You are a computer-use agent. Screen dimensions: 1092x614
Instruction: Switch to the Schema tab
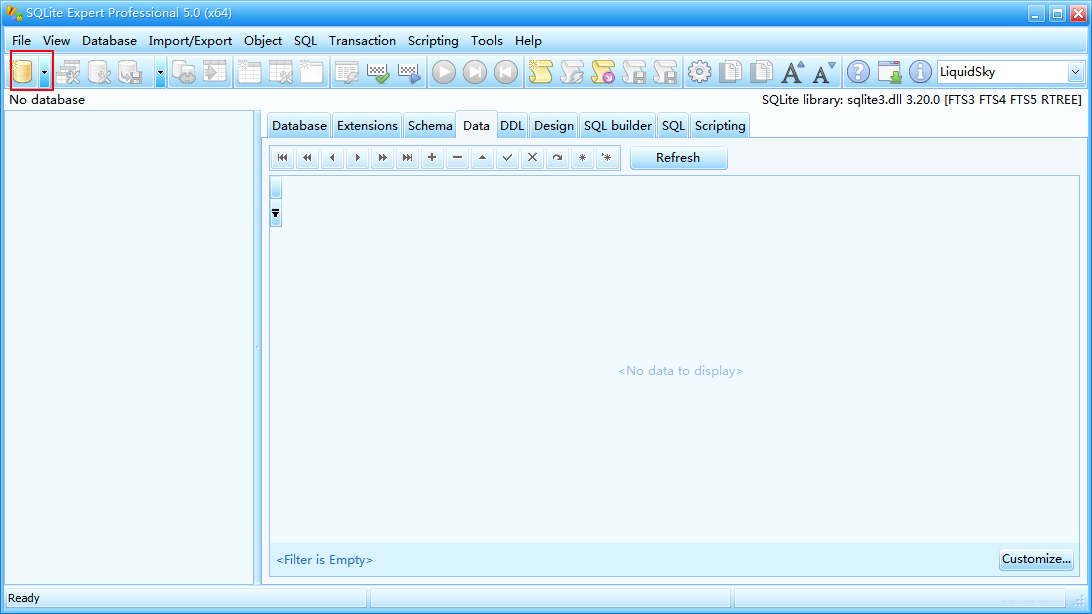pos(430,126)
